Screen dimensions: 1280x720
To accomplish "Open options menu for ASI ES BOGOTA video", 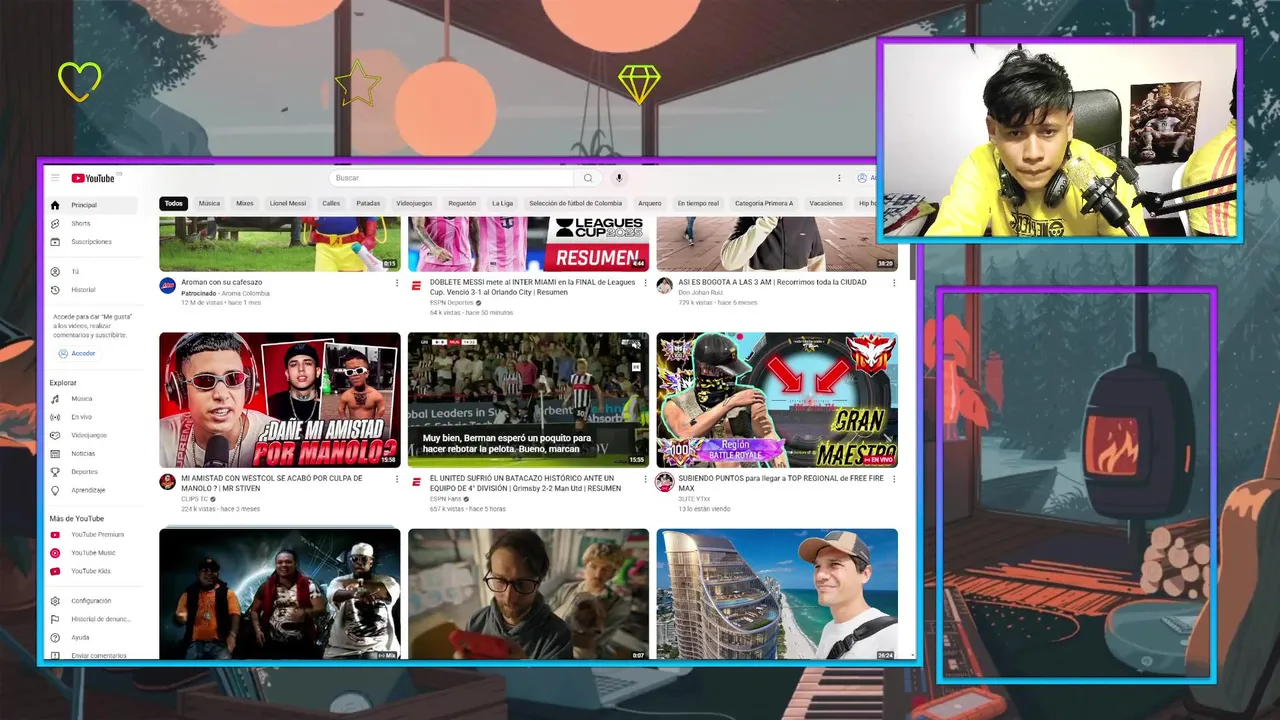I will 894,283.
